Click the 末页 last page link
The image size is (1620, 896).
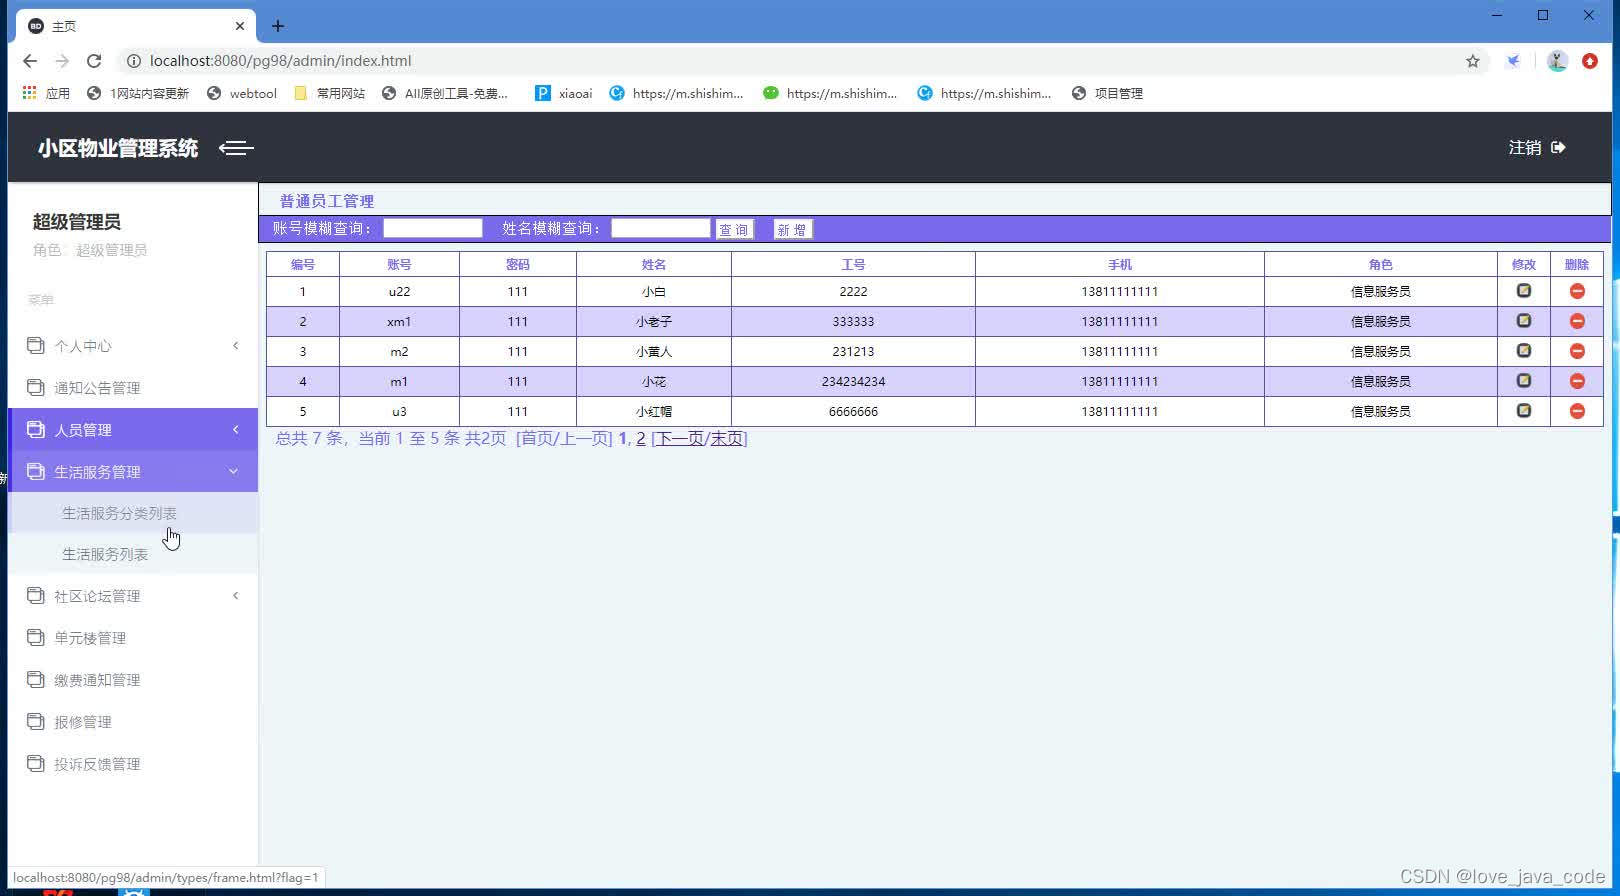coord(726,438)
